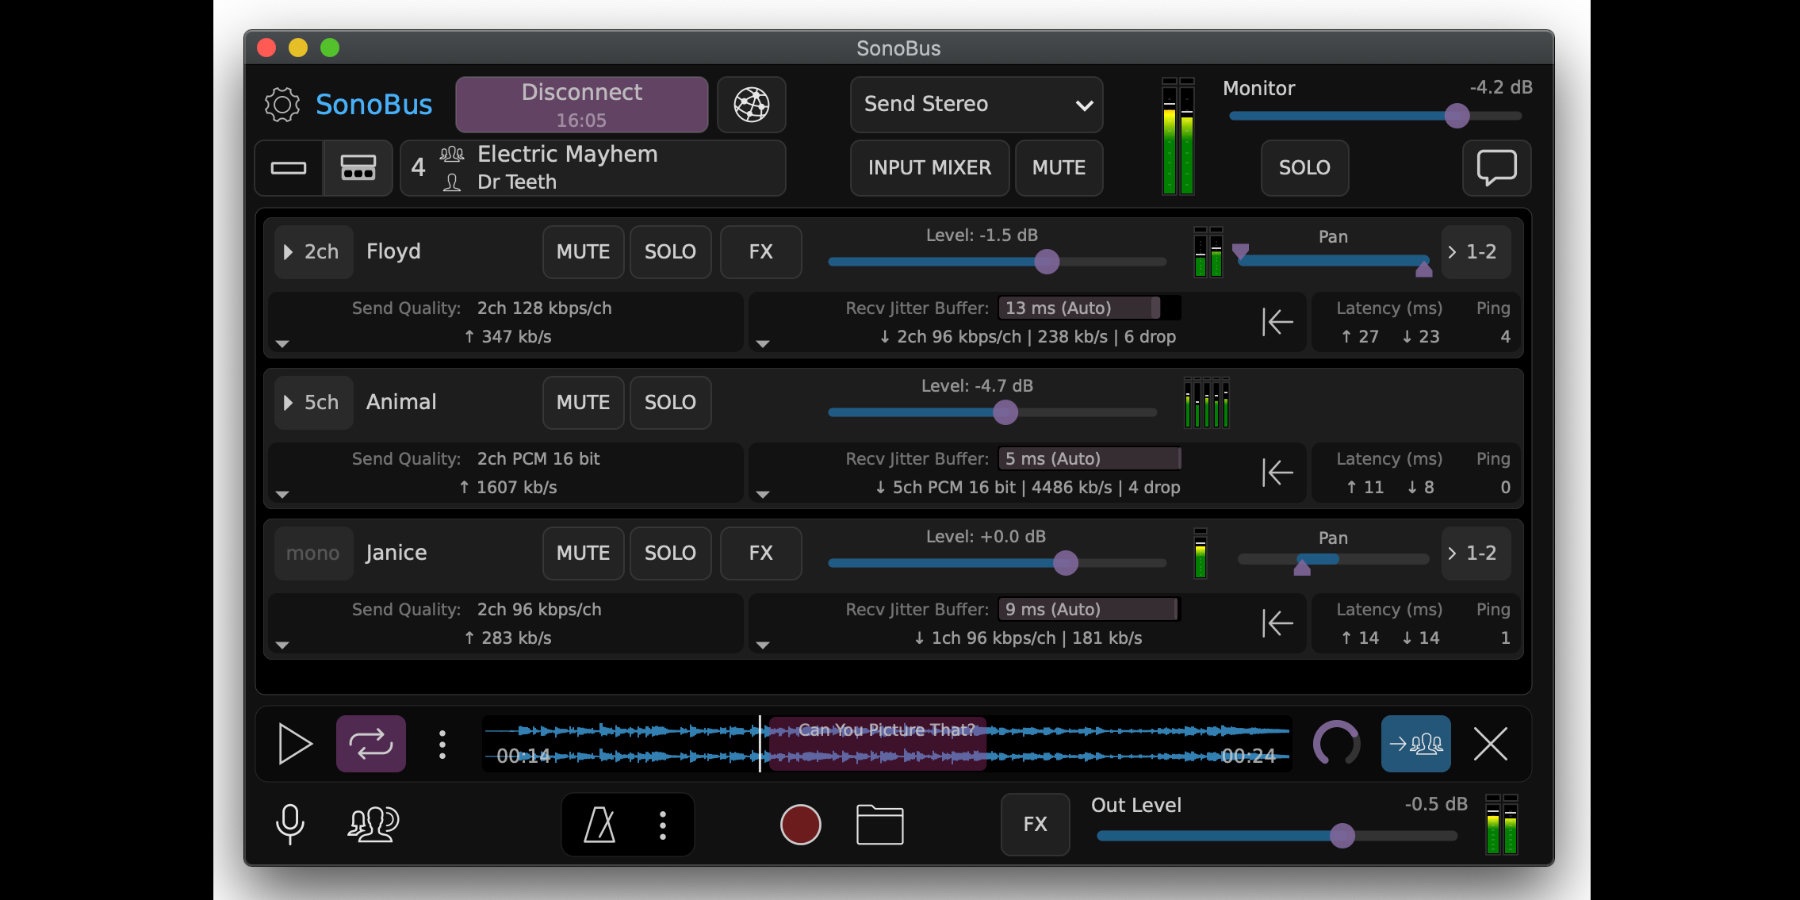Viewport: 1800px width, 900px height.
Task: Click the Disconnect button
Action: click(x=580, y=104)
